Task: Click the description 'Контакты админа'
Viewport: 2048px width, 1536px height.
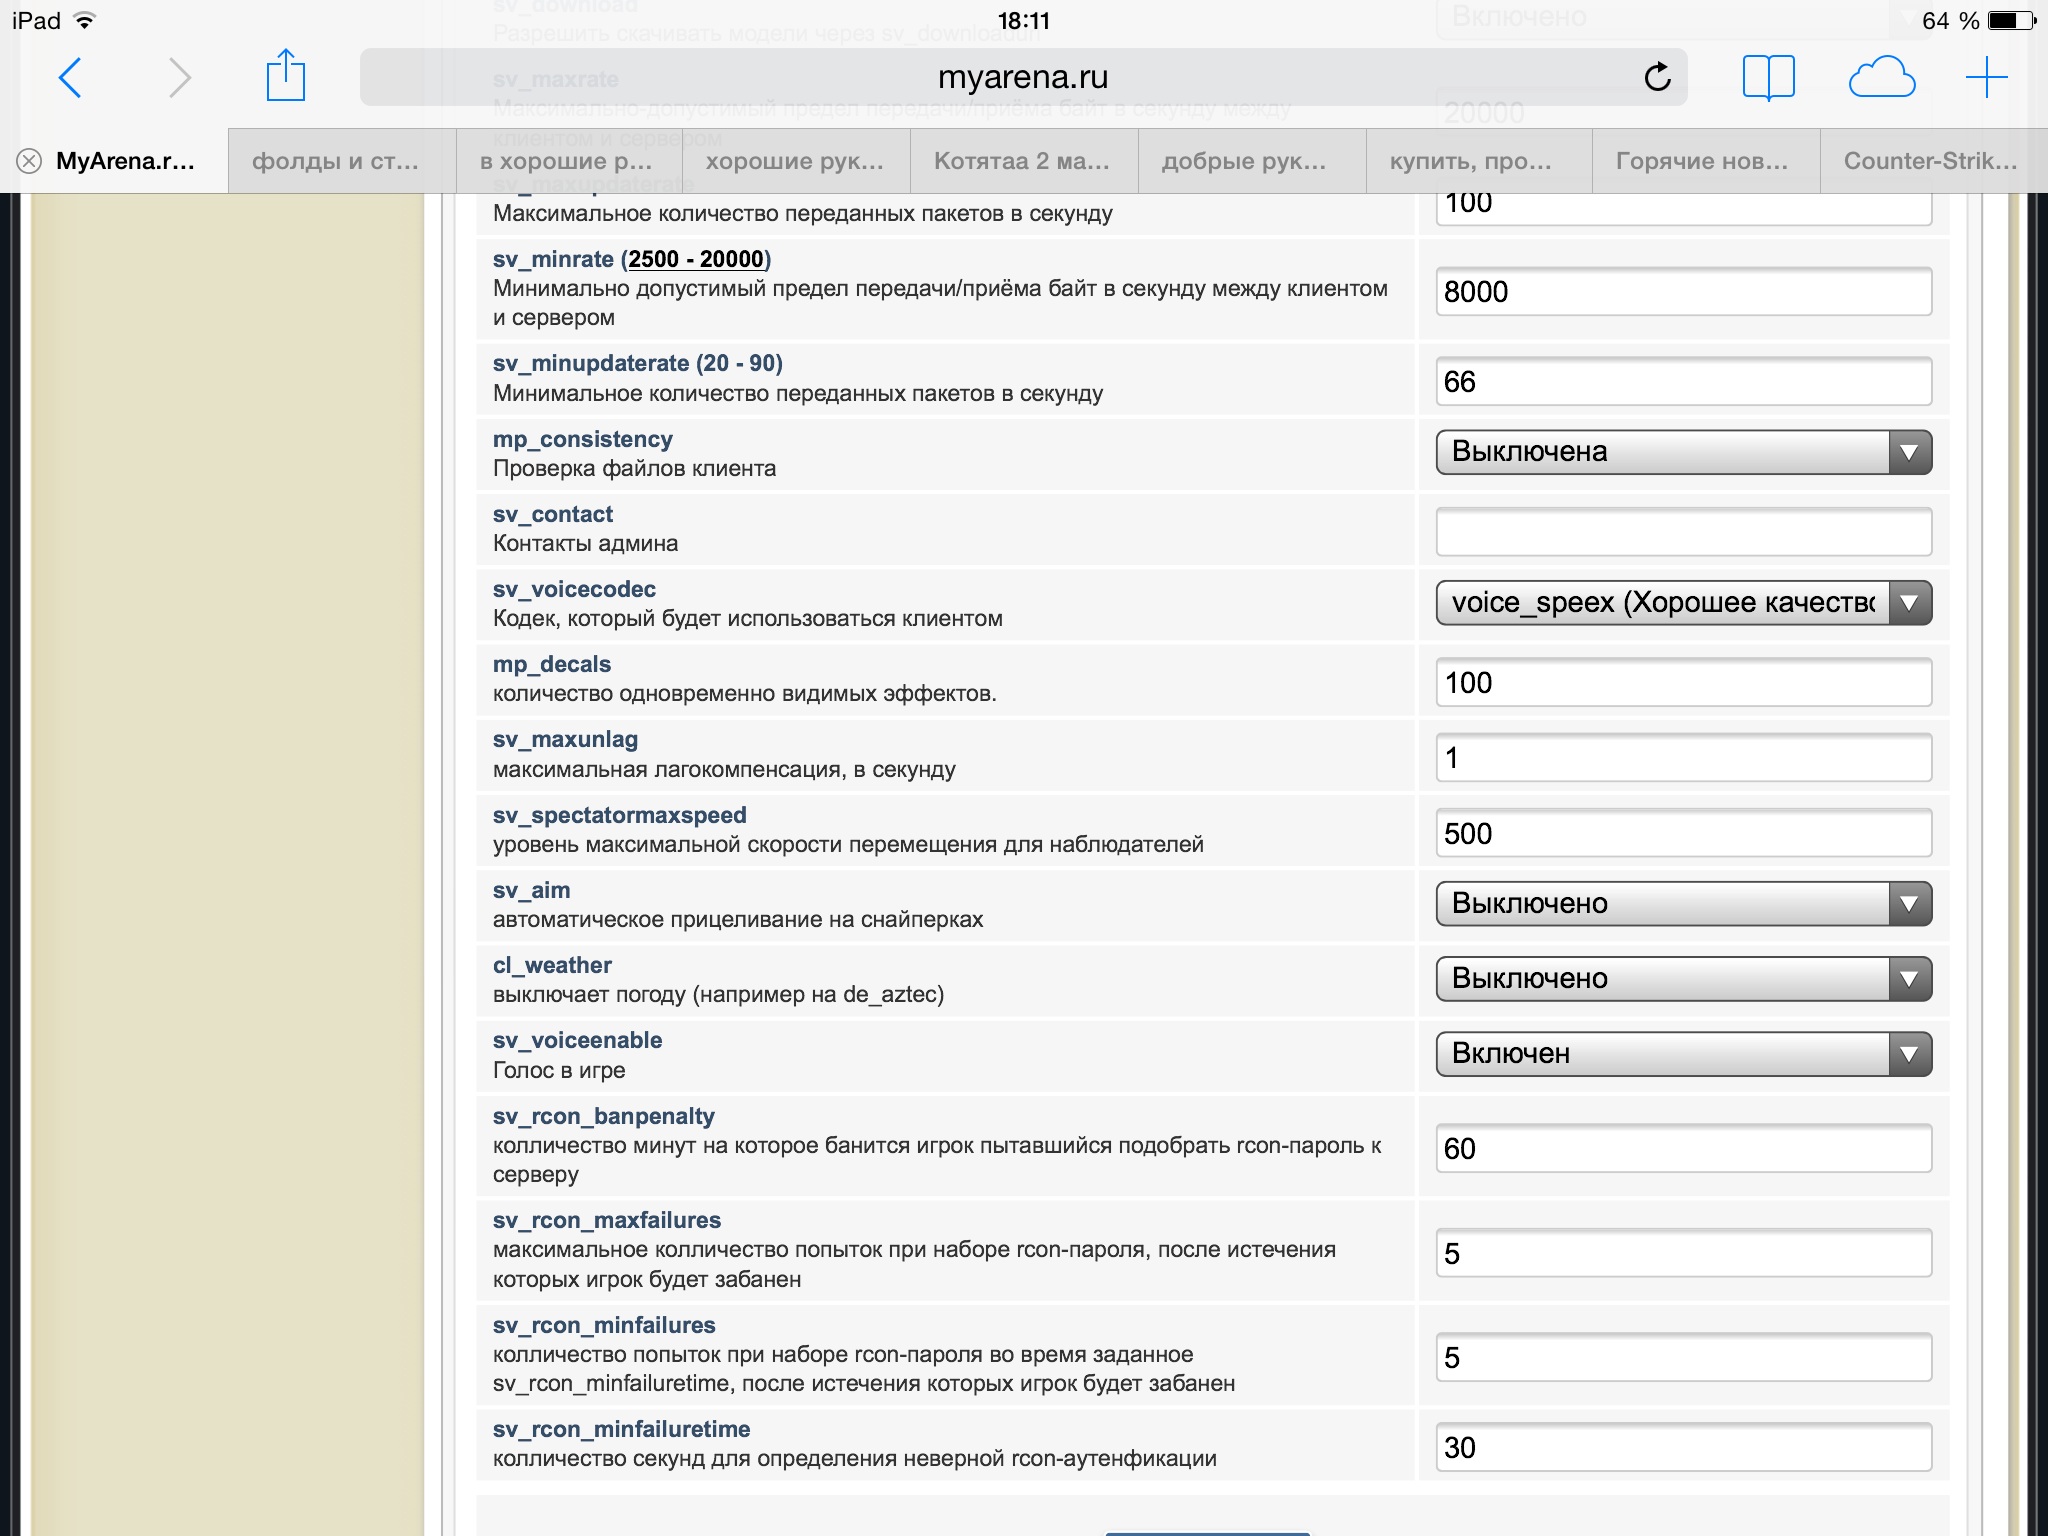Action: [x=586, y=543]
